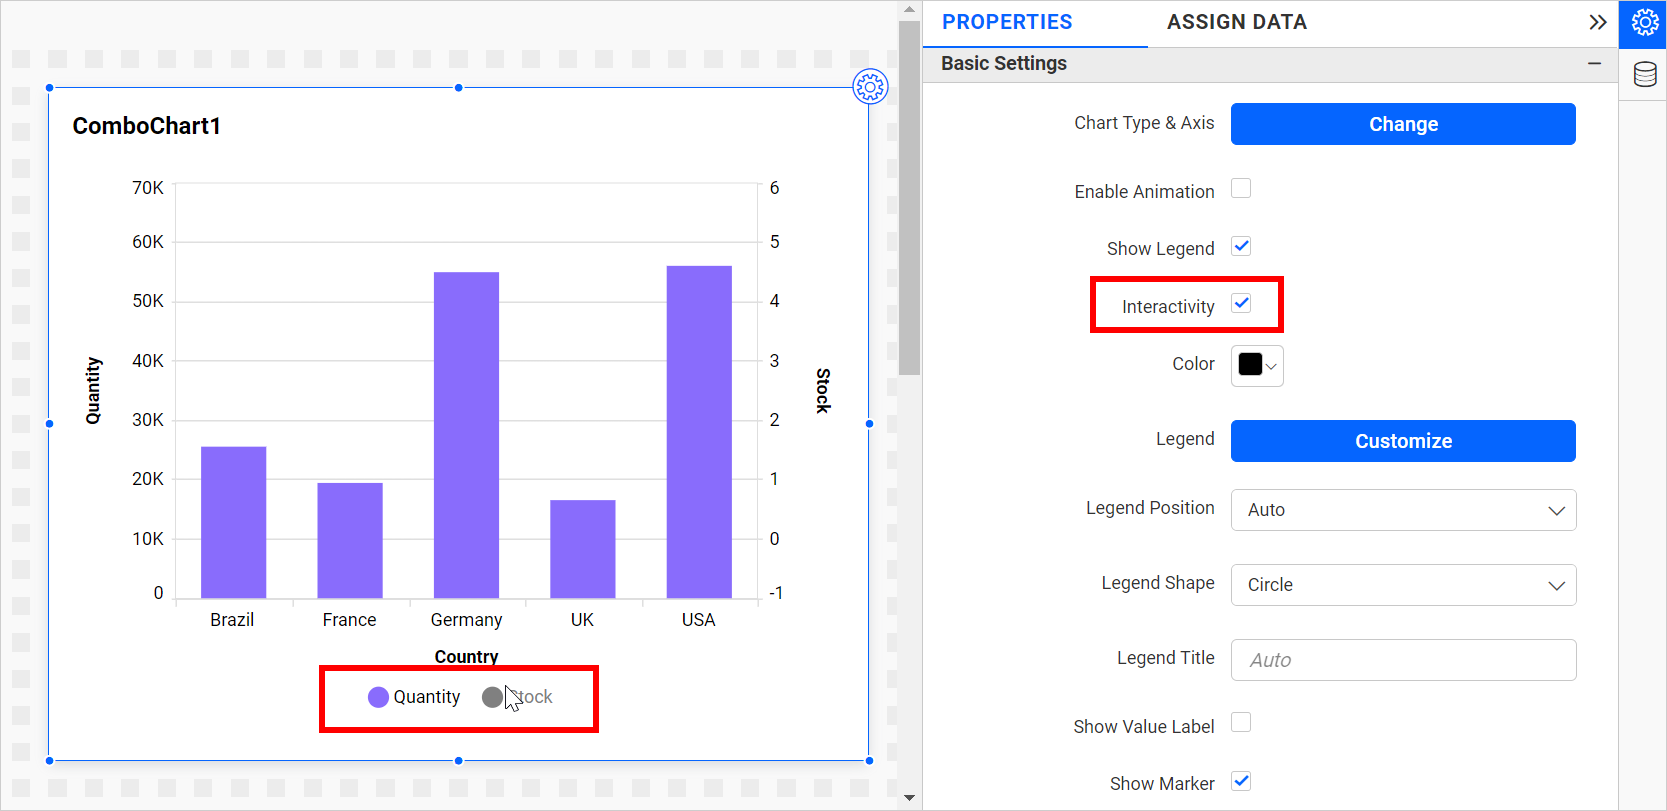
Task: Toggle the Interactivity checkbox
Action: click(x=1241, y=304)
